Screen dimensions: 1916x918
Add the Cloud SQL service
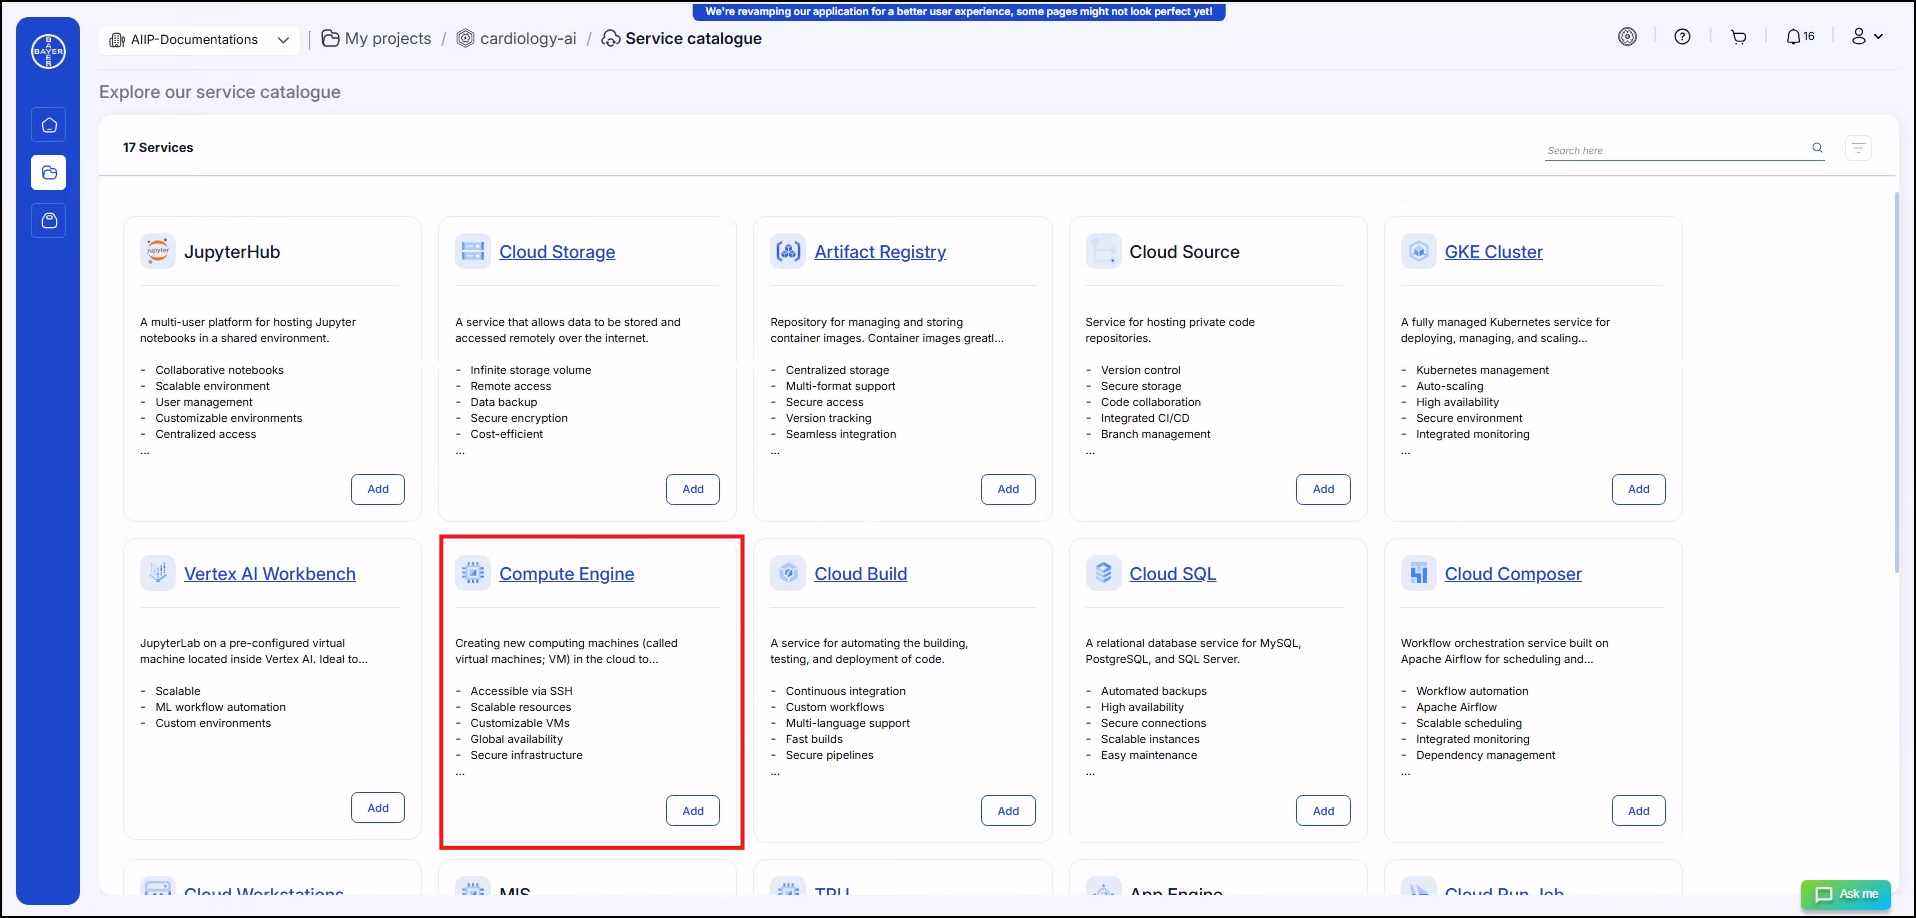tap(1323, 811)
